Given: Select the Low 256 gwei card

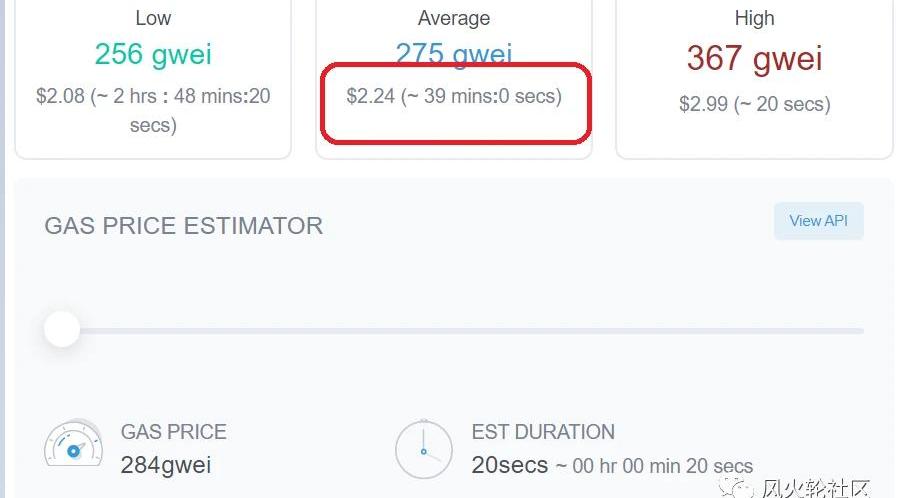Looking at the screenshot, I should [153, 77].
